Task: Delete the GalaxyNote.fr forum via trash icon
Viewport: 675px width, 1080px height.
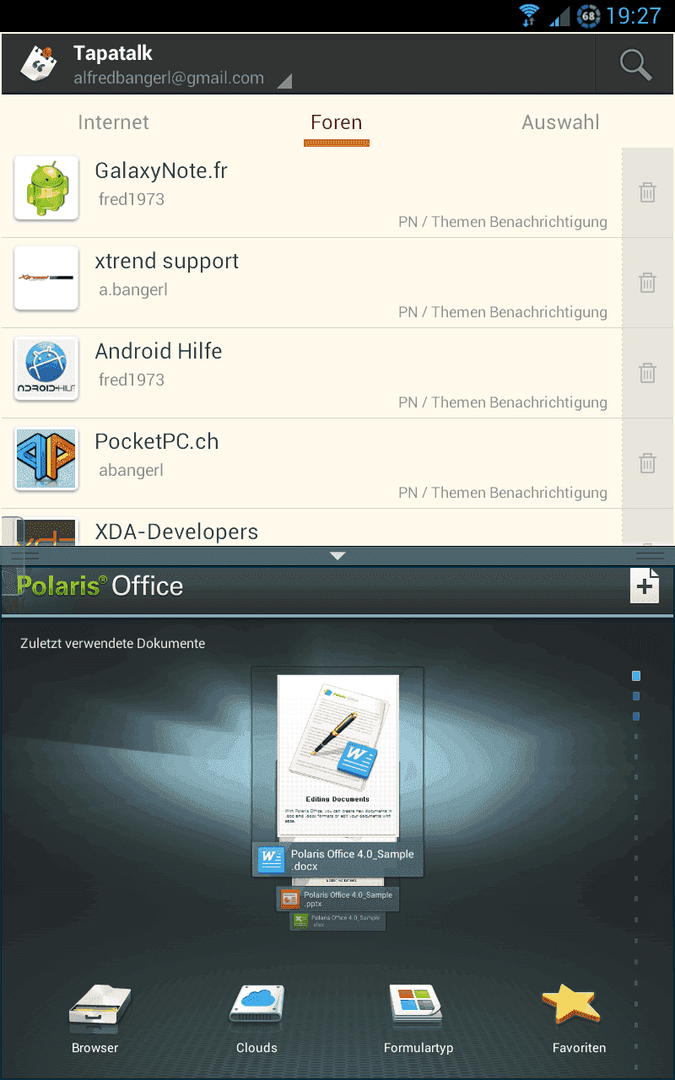Action: [647, 192]
